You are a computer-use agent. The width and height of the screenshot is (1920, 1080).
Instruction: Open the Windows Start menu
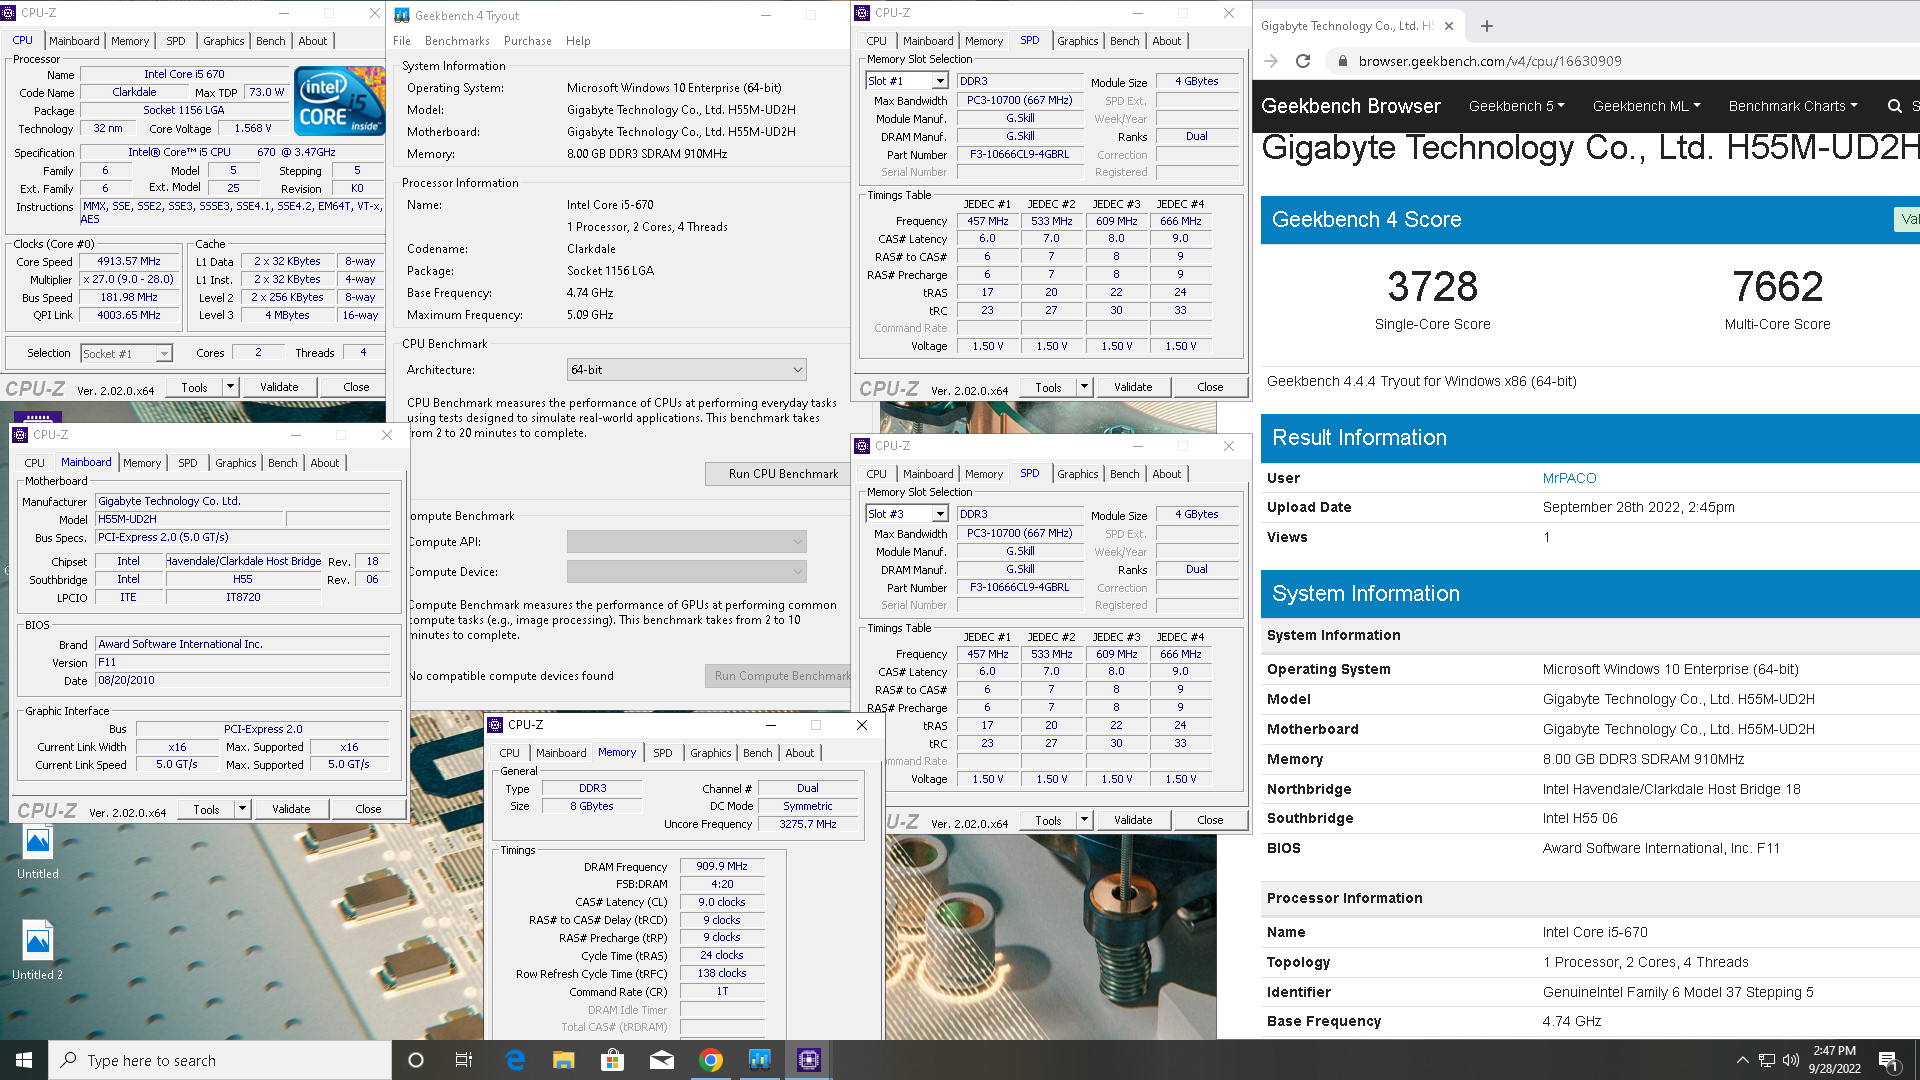(x=24, y=1060)
